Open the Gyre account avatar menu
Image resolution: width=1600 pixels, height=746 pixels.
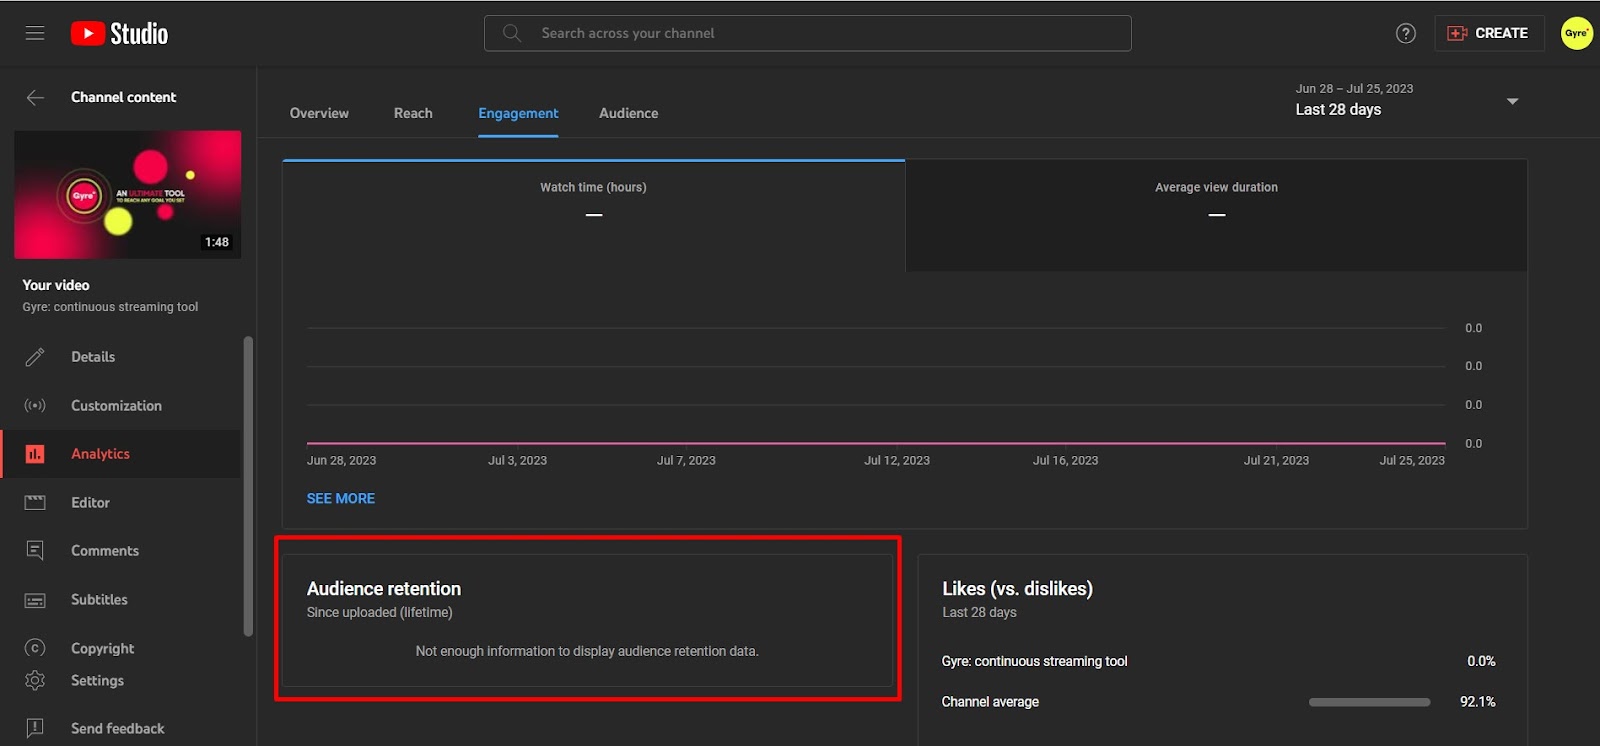(x=1577, y=33)
